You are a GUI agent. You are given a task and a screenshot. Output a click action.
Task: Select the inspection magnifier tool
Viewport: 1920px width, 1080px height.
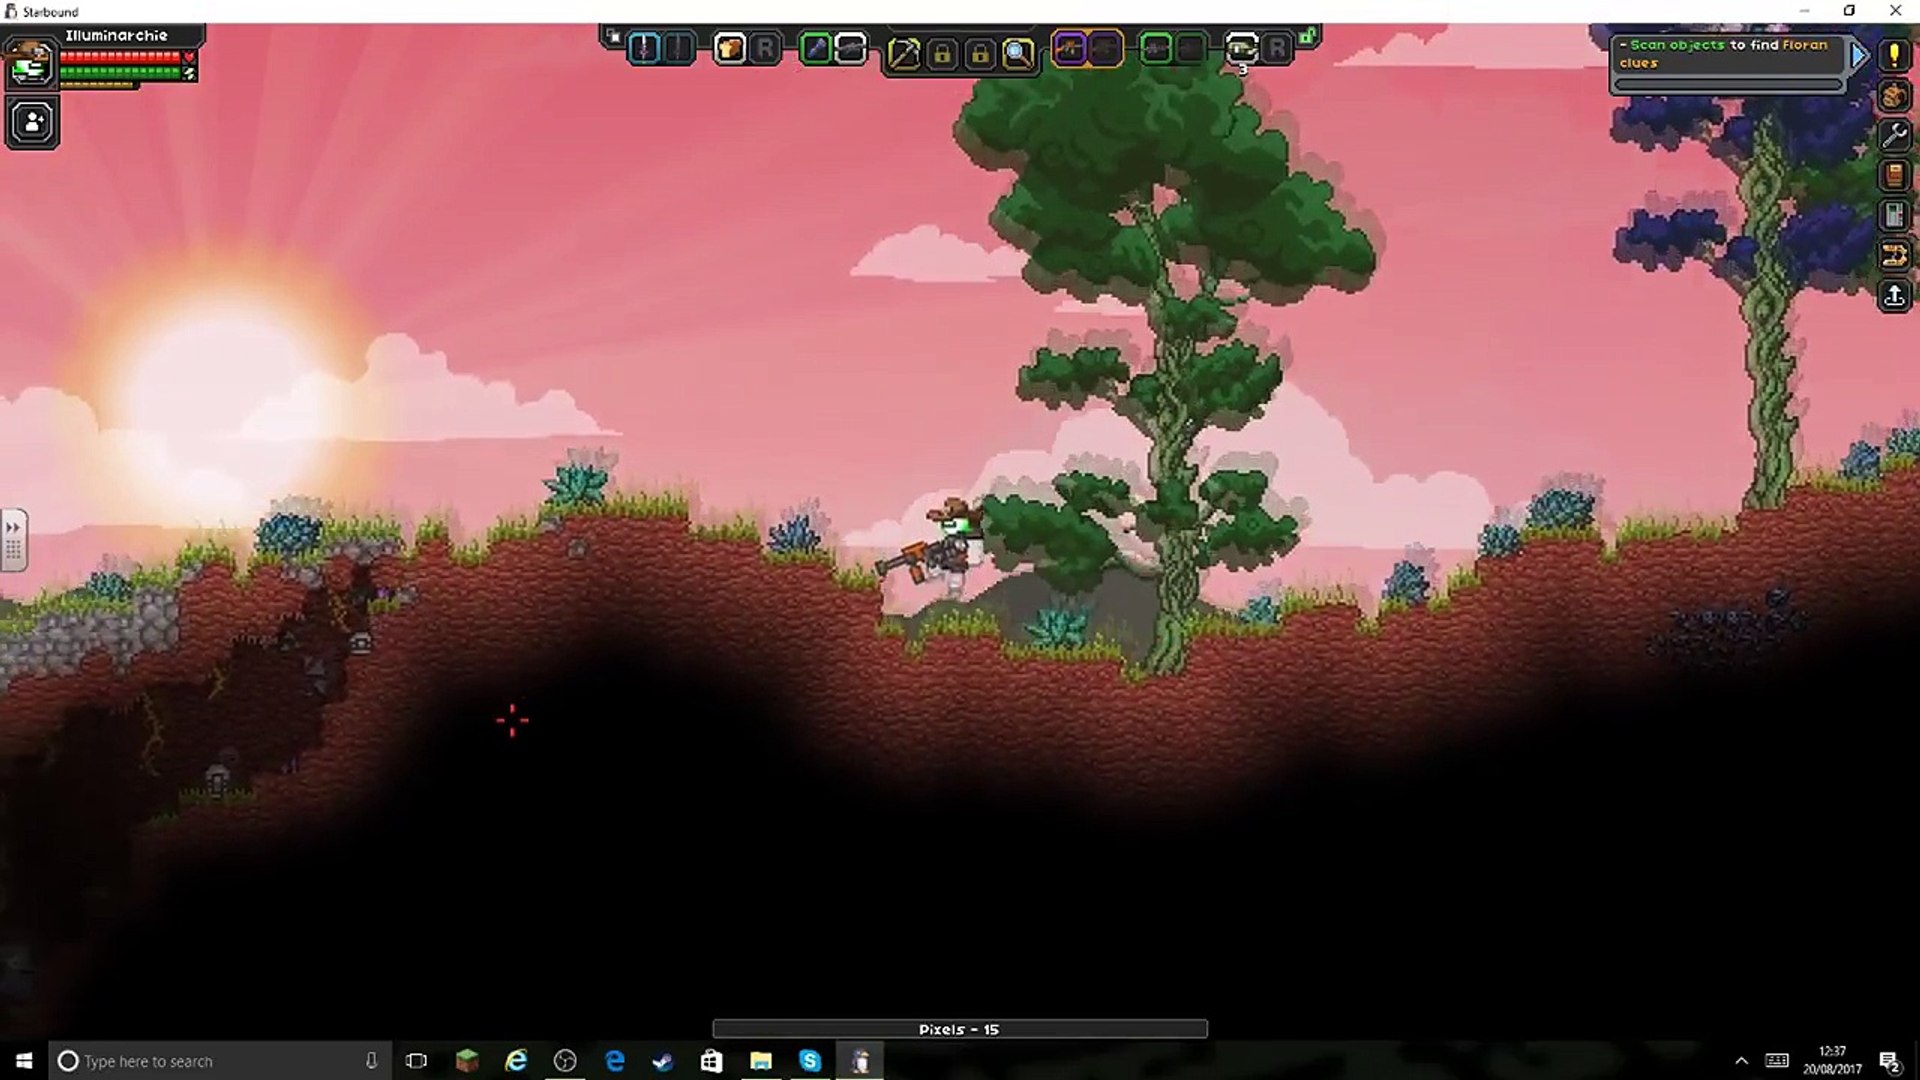[x=1018, y=53]
